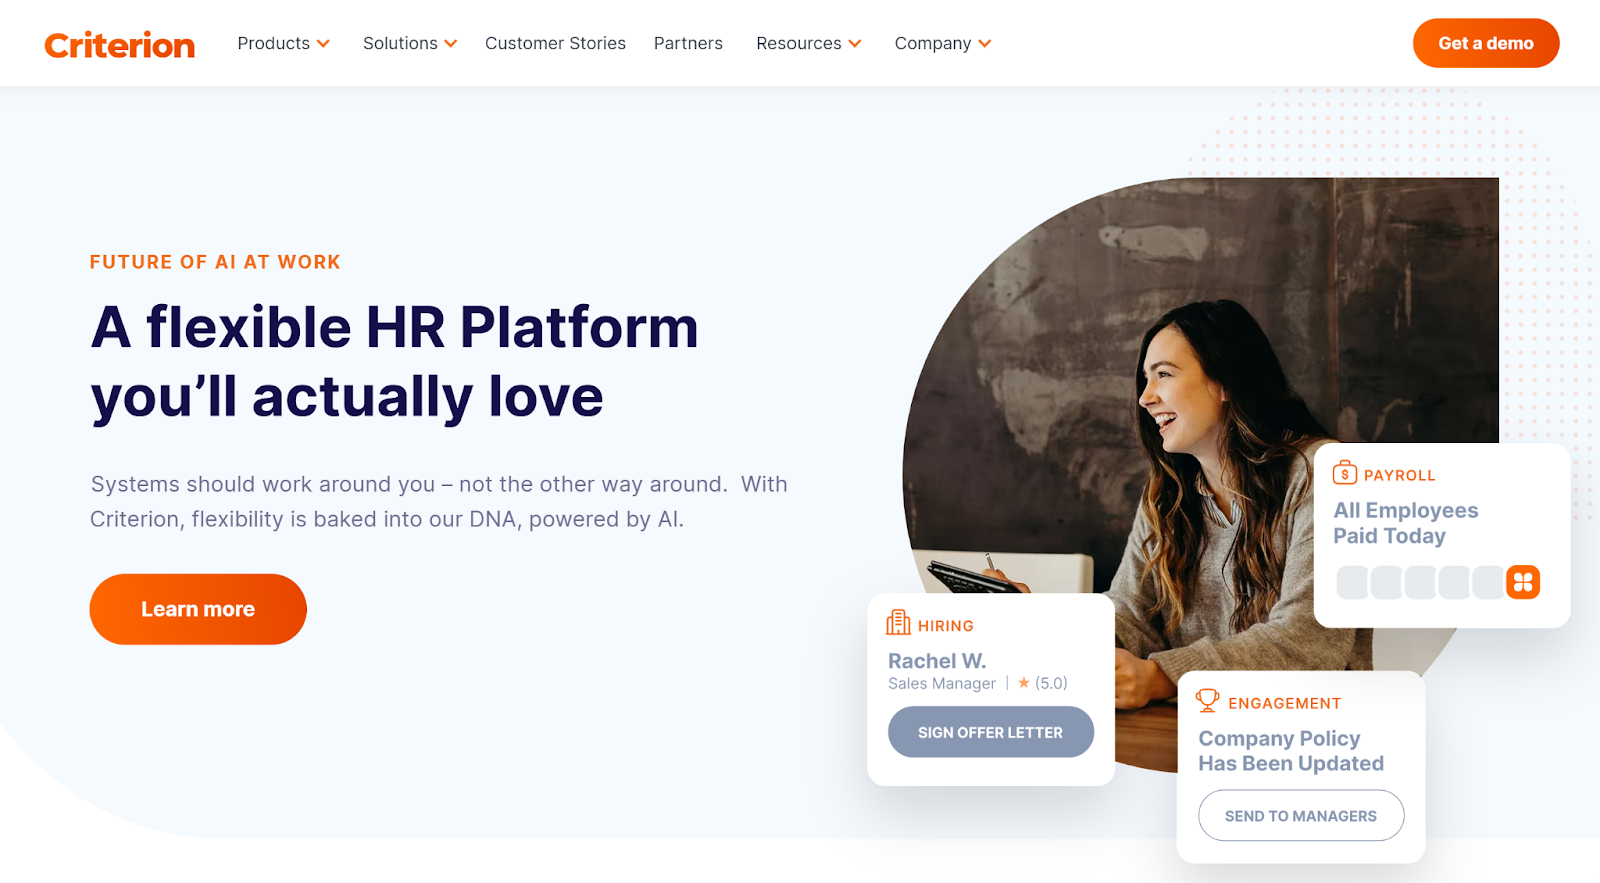Expand the Resources dropdown chevron
Viewport: 1600px width, 883px height.
click(855, 44)
